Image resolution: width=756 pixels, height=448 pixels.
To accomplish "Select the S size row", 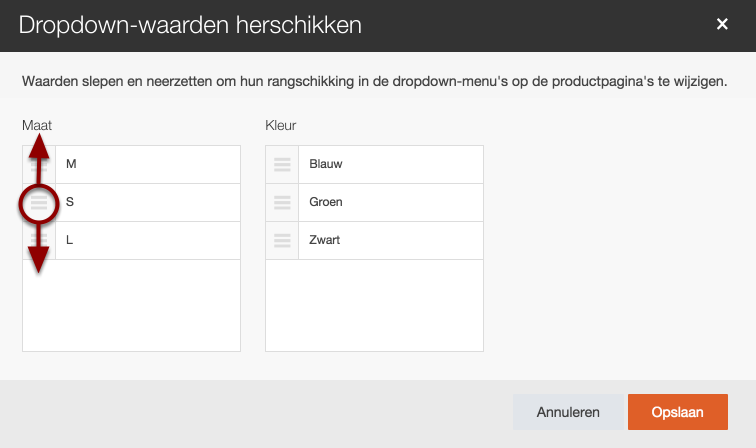I will point(147,202).
